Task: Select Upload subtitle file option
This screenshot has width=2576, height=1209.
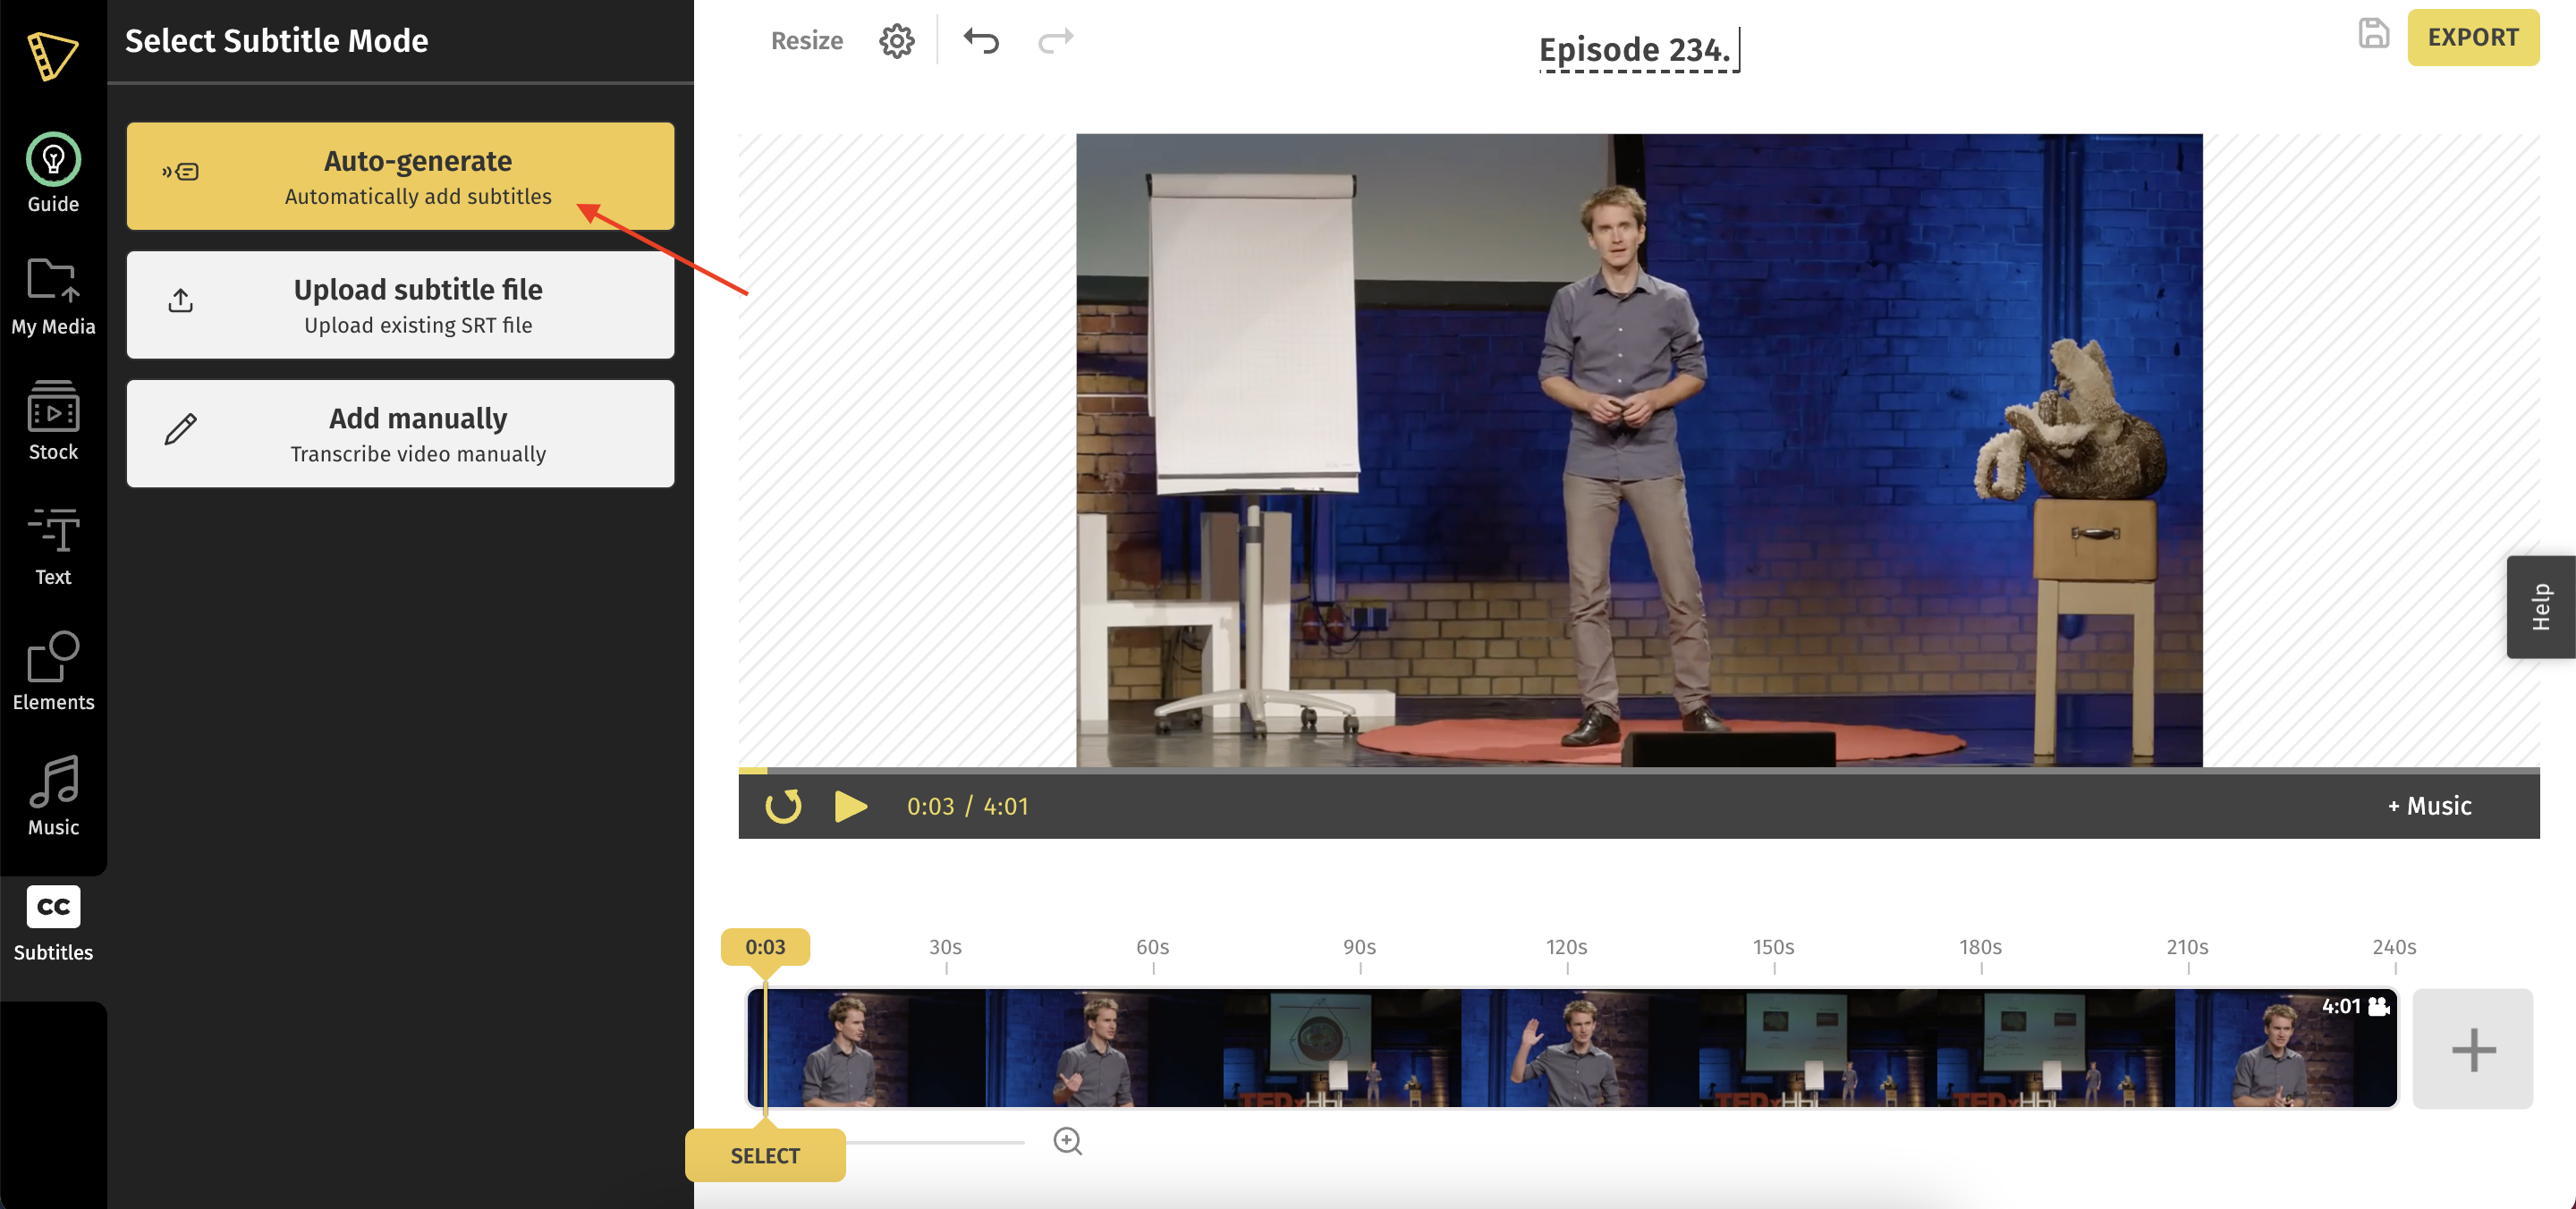Action: (400, 305)
